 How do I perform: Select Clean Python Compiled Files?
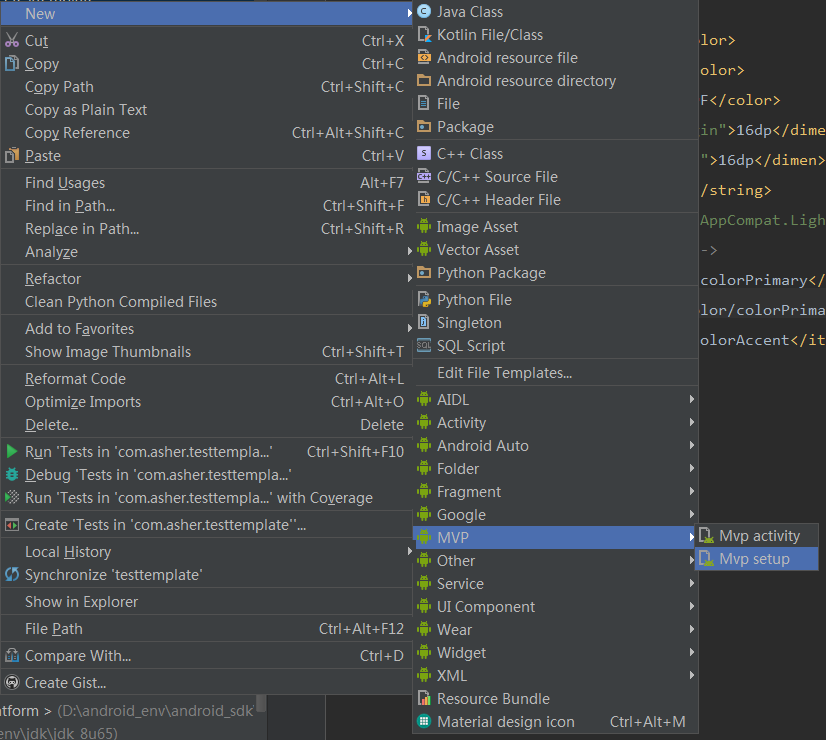(x=206, y=302)
